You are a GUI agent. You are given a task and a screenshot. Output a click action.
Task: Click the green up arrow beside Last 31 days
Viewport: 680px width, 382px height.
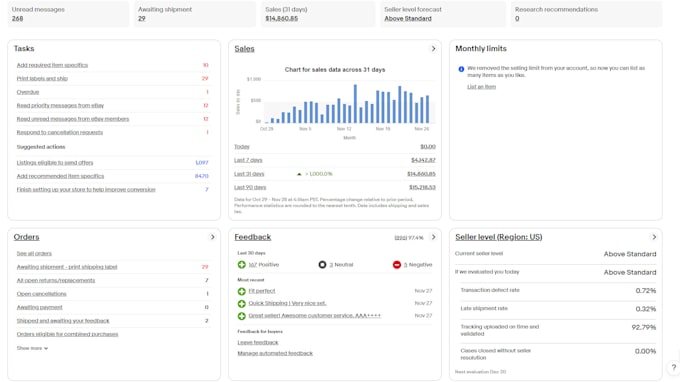(299, 174)
